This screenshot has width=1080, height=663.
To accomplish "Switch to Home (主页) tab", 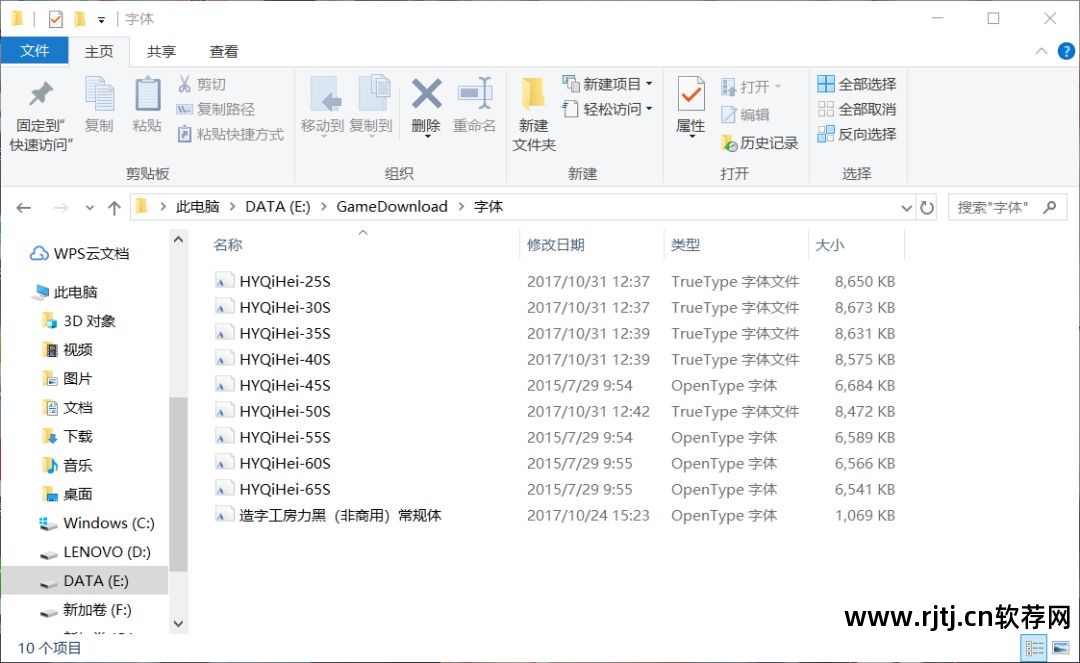I will pyautogui.click(x=98, y=52).
